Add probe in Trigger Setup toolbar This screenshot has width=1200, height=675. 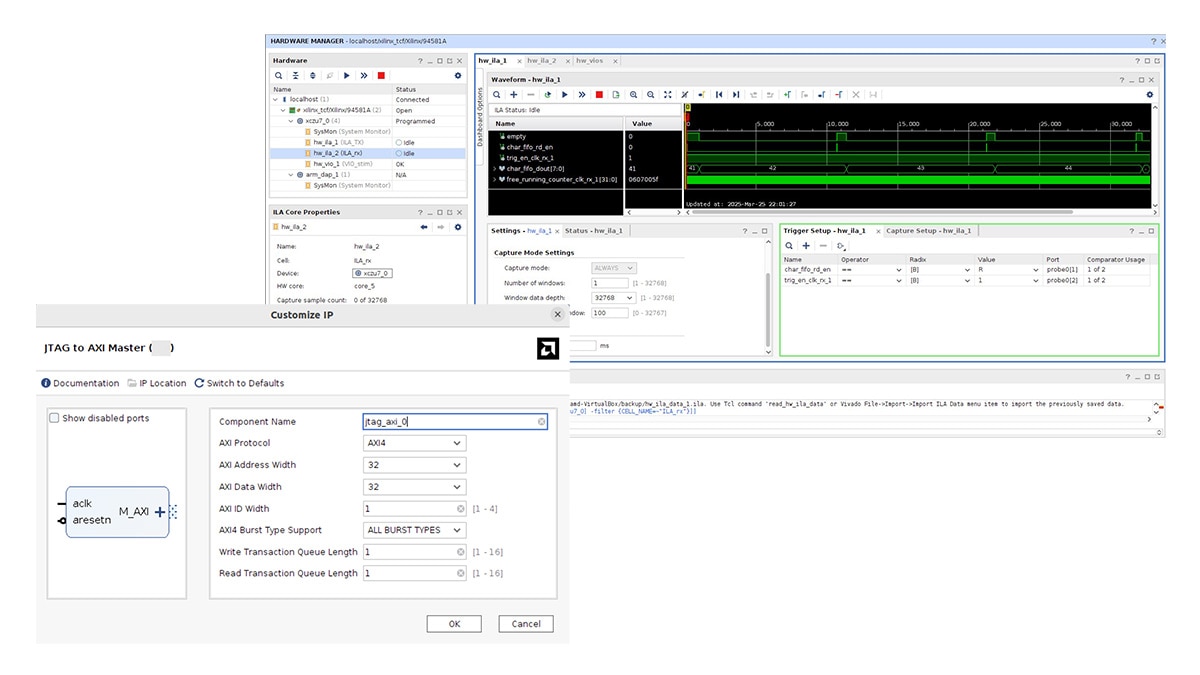(x=806, y=245)
